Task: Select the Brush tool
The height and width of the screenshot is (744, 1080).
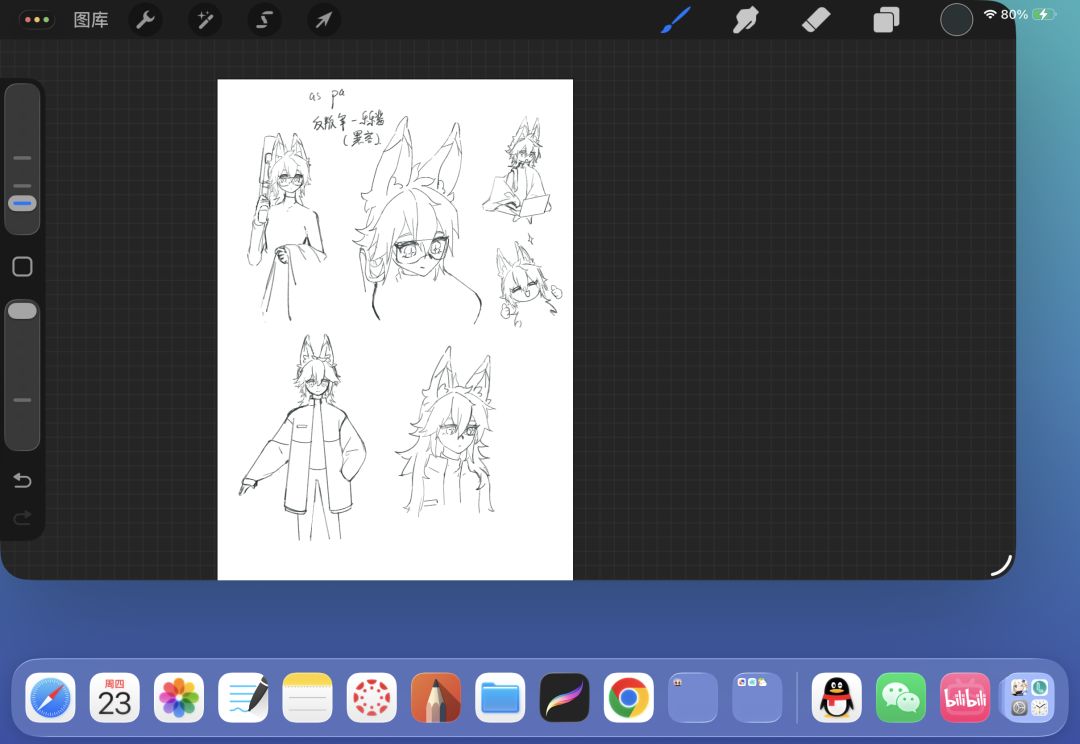Action: [x=676, y=20]
